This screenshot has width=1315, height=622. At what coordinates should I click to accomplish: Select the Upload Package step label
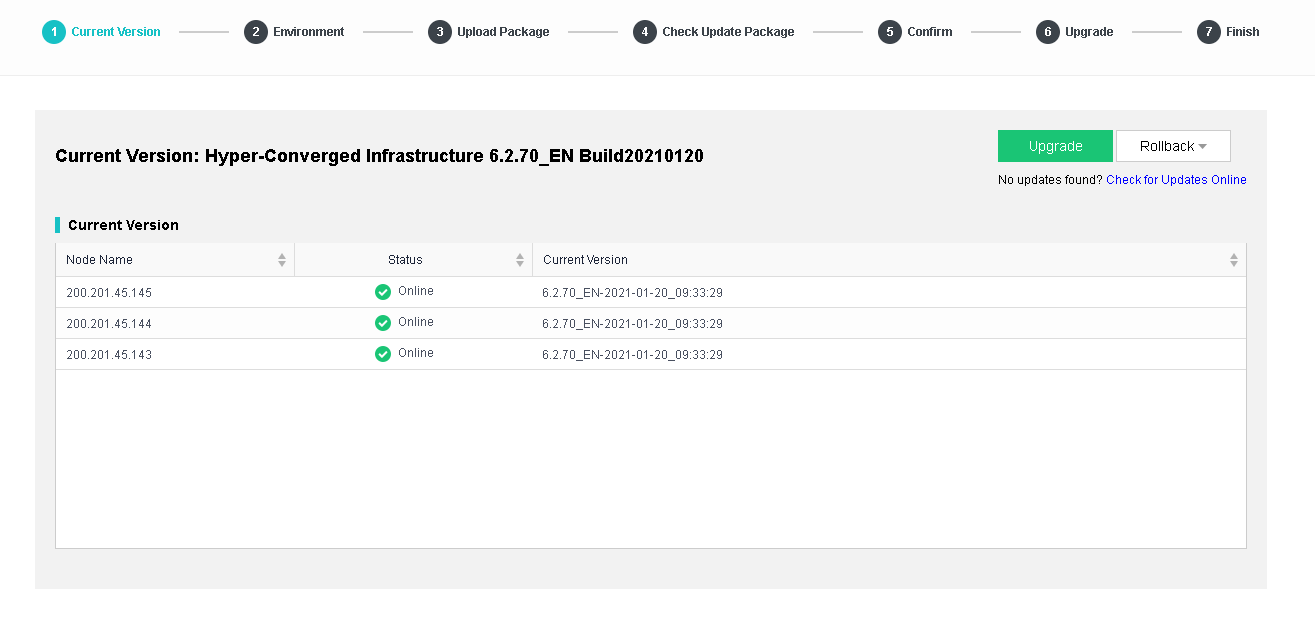tap(503, 32)
